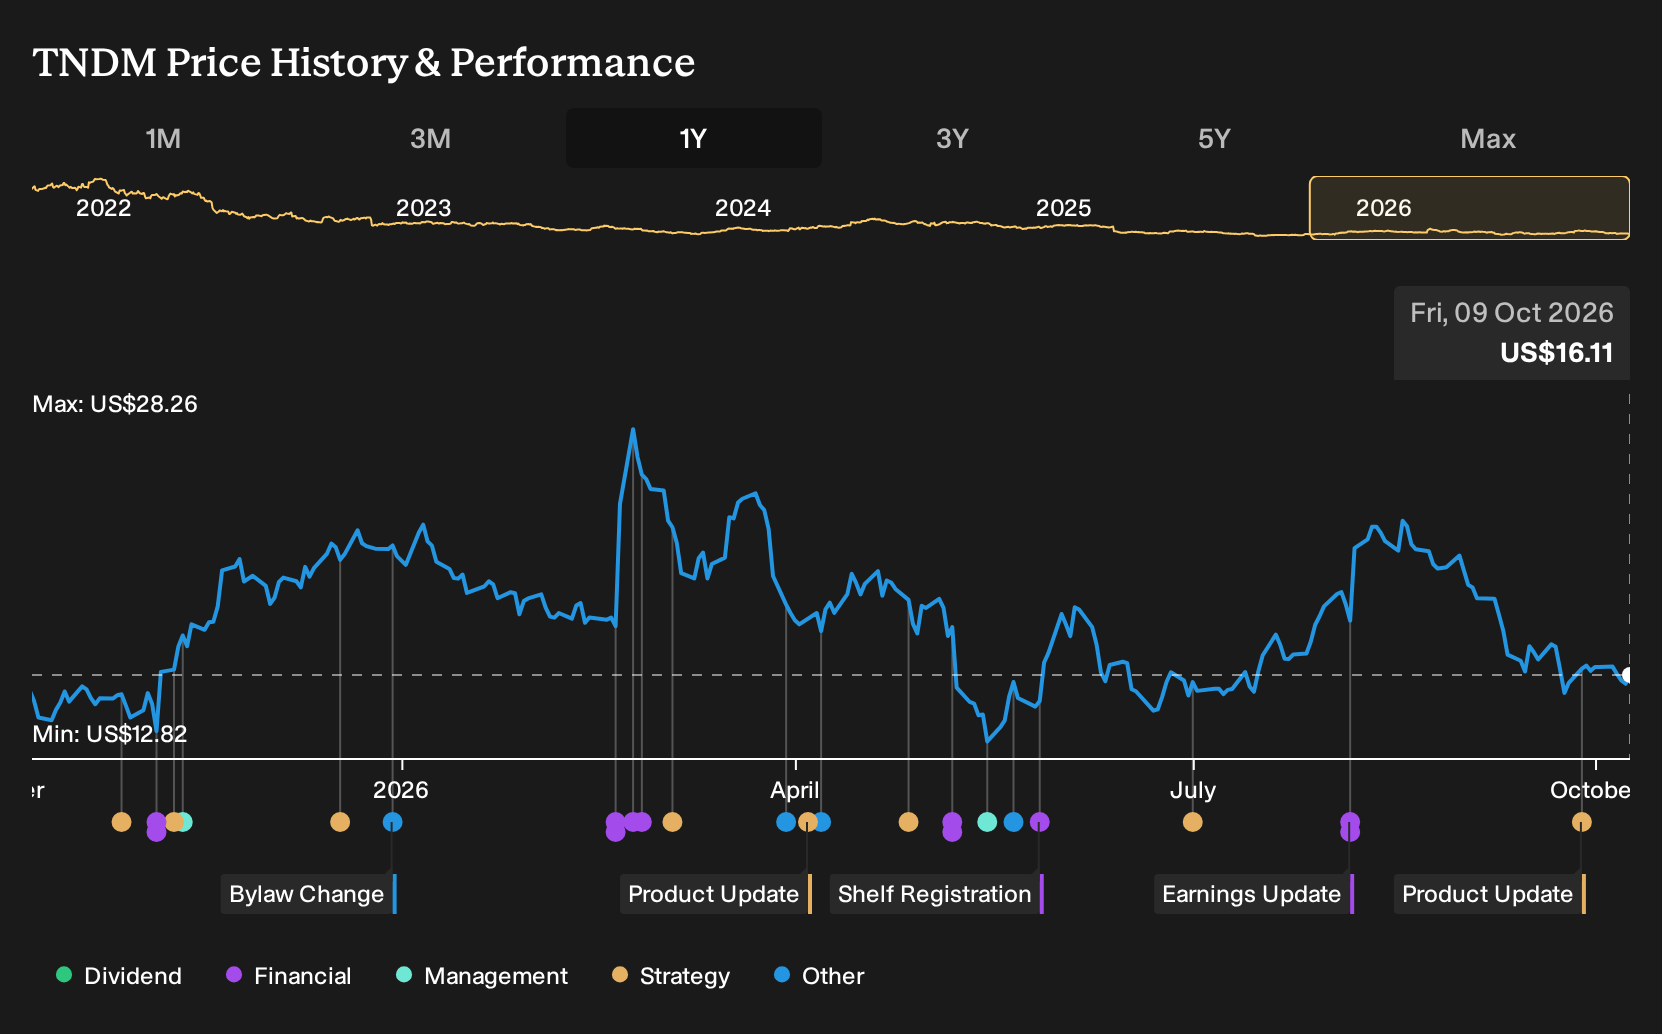Toggle the Financial legend filter
The width and height of the screenshot is (1662, 1034).
tap(289, 976)
